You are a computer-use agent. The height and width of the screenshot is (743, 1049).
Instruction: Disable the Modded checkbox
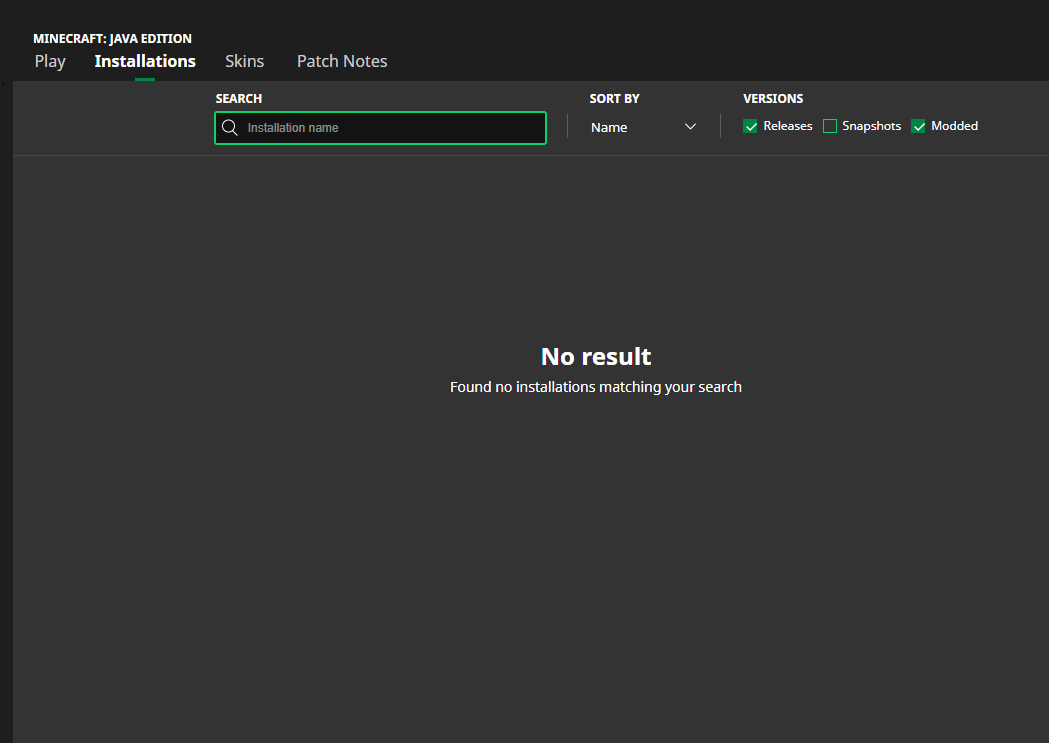[x=919, y=126]
